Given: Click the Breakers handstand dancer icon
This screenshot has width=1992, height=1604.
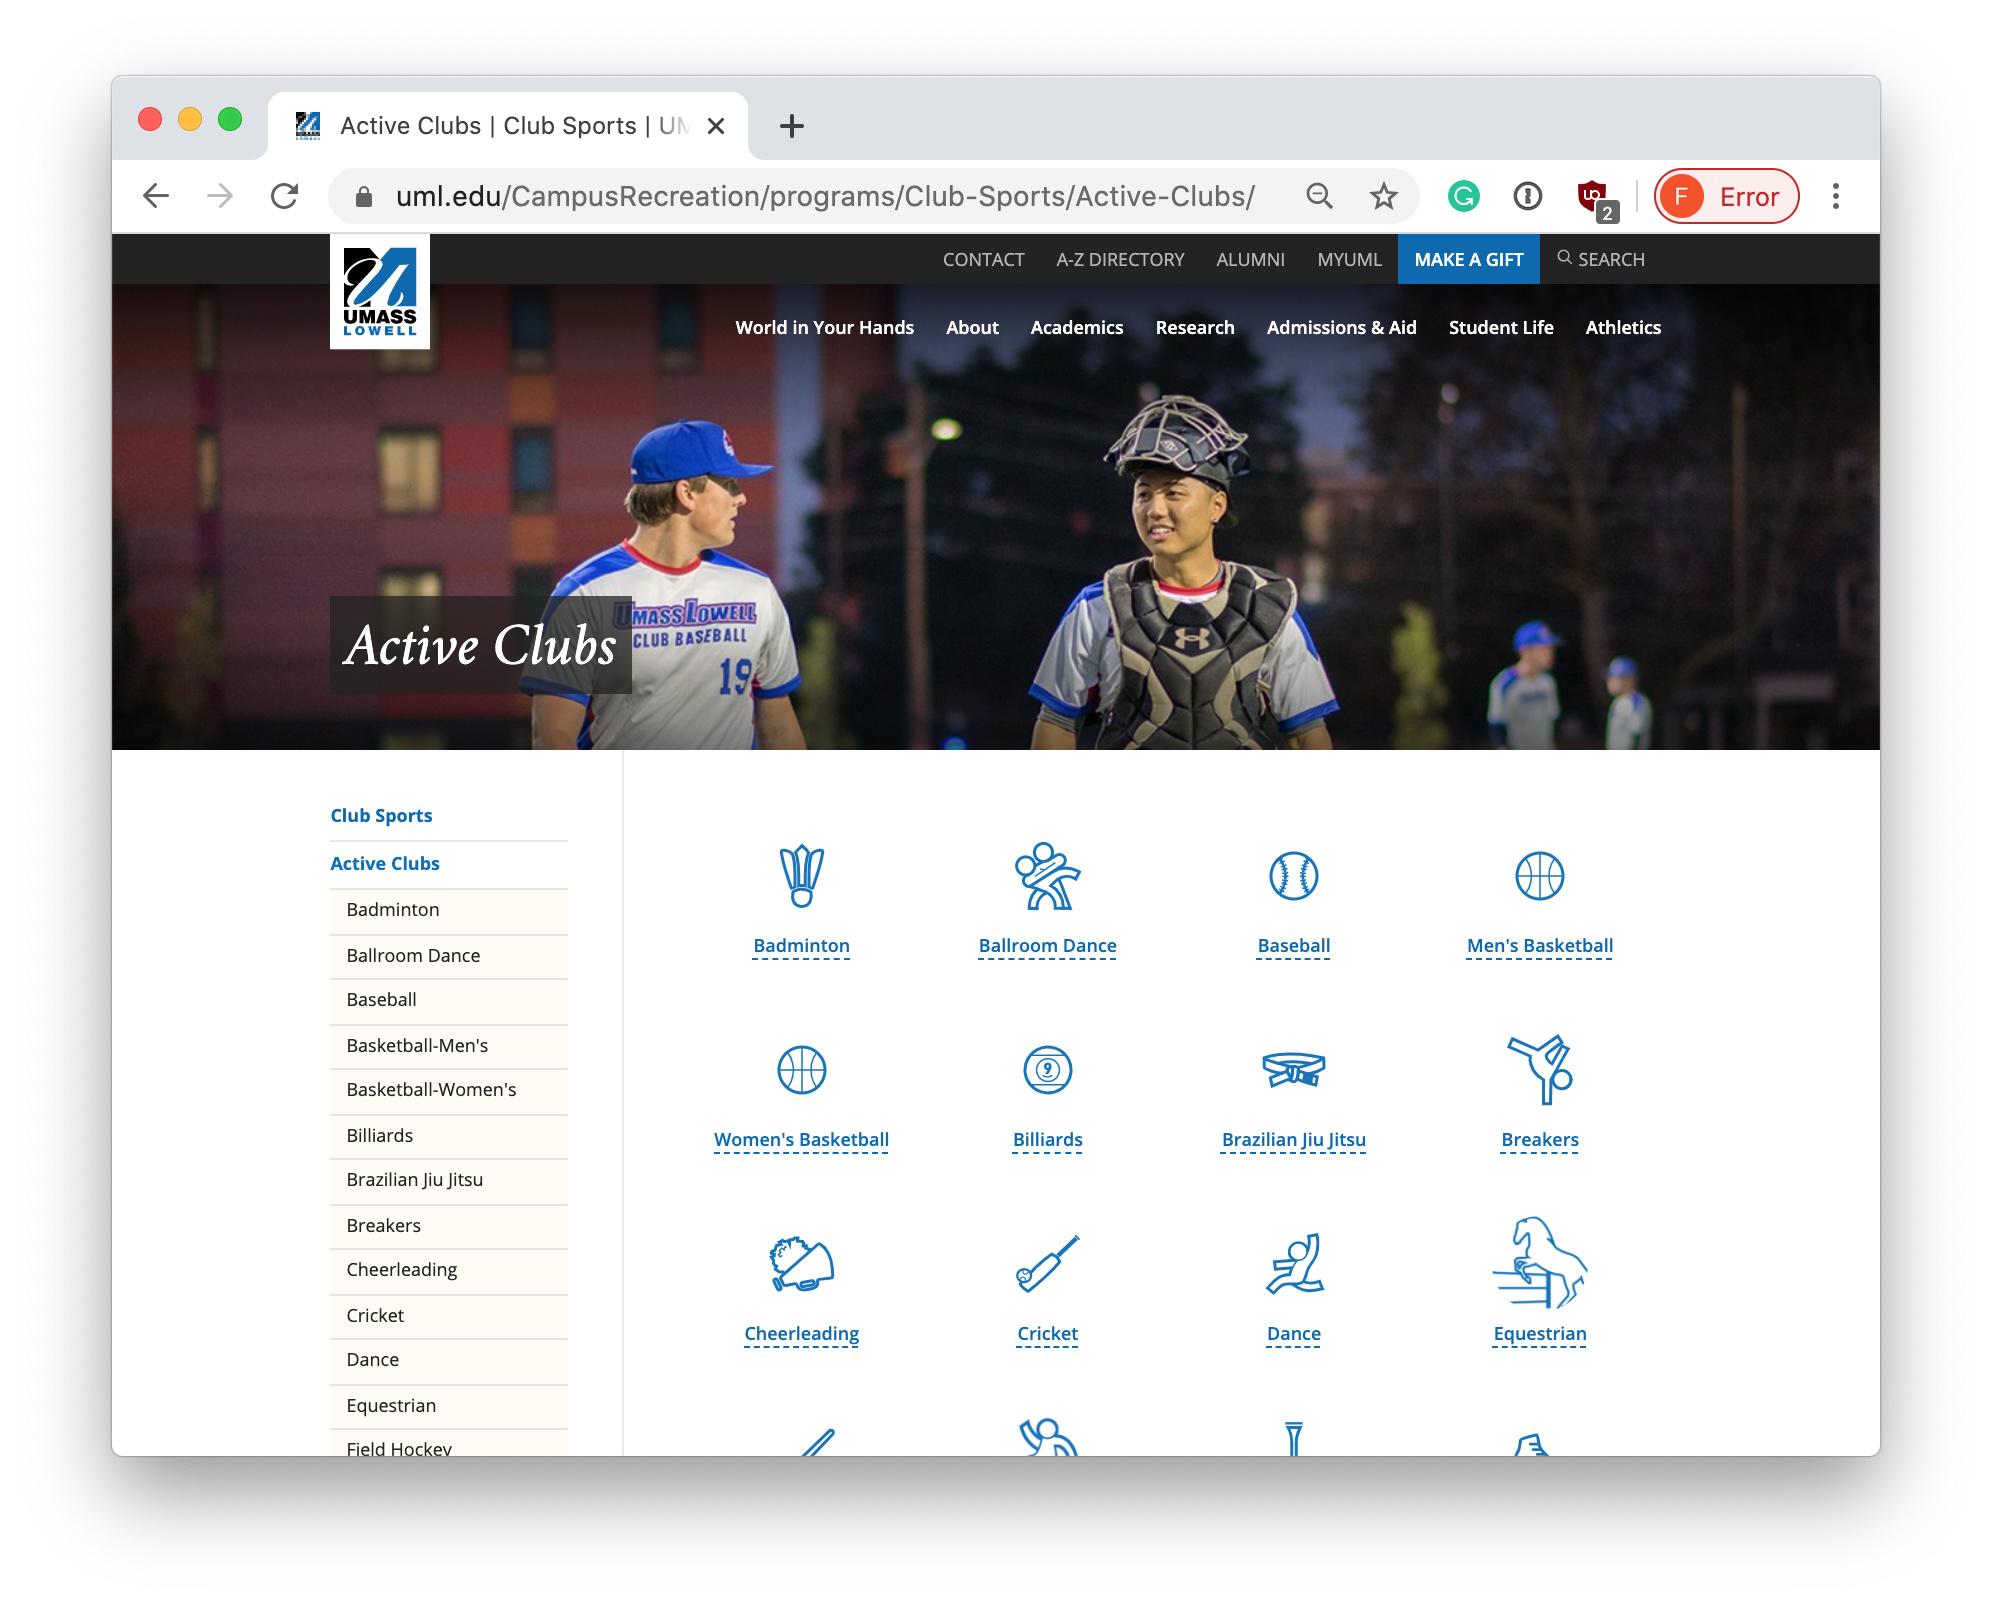Looking at the screenshot, I should pyautogui.click(x=1540, y=1070).
